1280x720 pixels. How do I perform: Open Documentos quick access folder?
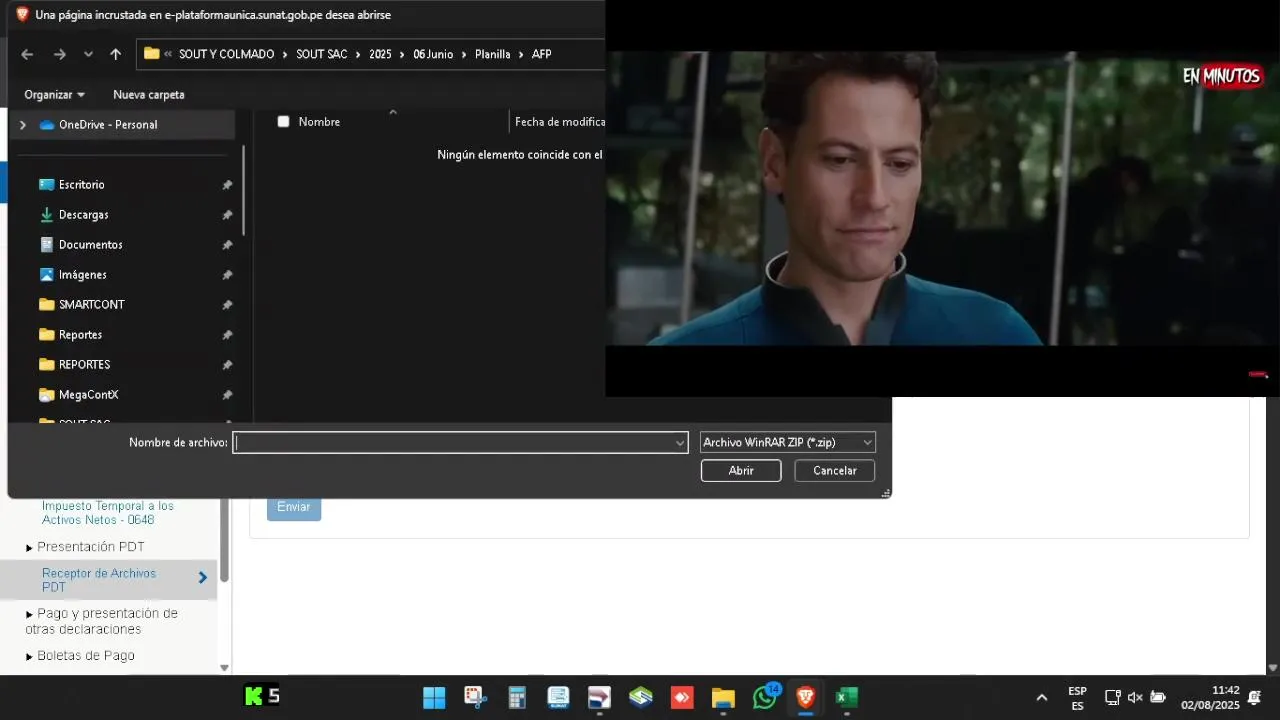pos(90,245)
